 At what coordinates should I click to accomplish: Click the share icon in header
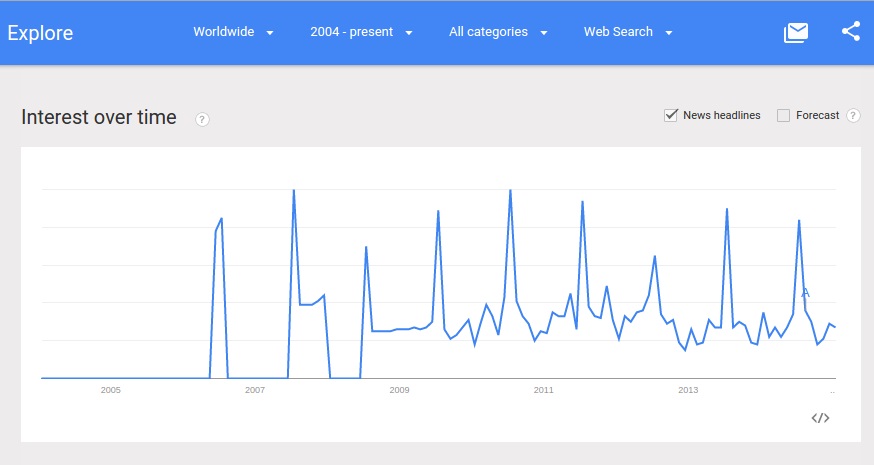(851, 32)
